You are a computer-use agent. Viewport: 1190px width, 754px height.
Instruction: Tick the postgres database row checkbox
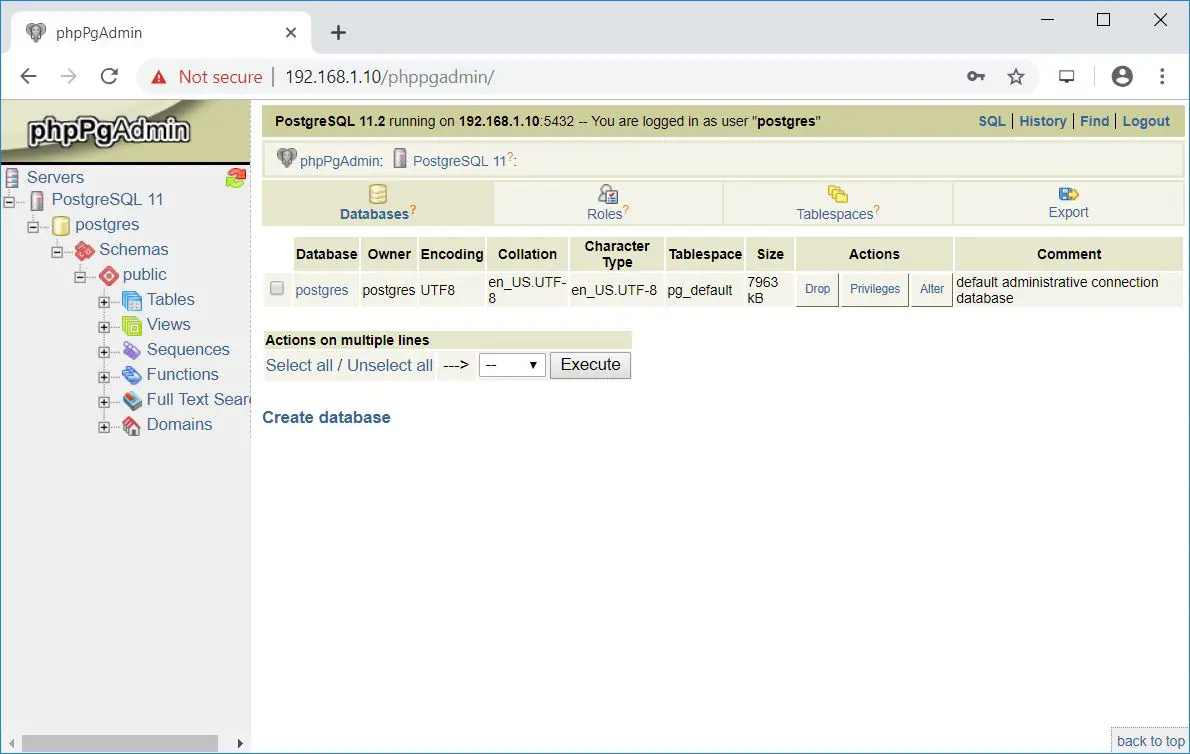277,288
